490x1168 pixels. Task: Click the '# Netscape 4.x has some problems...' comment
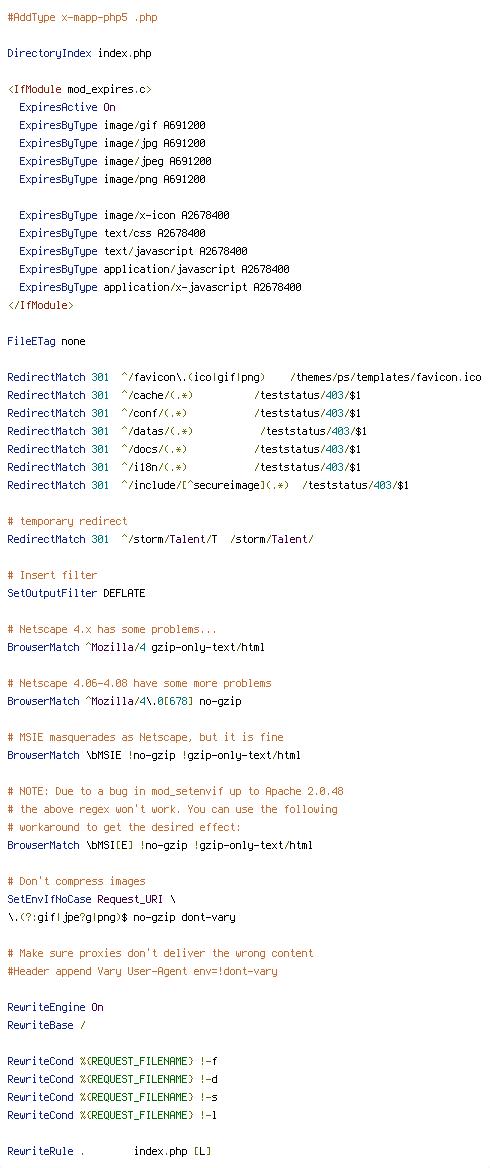tap(112, 629)
